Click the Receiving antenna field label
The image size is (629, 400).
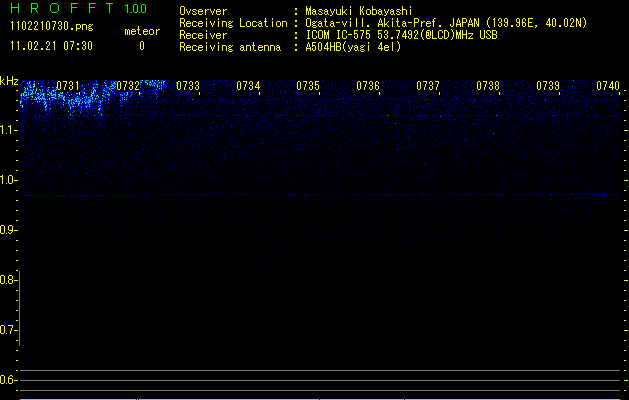point(230,47)
